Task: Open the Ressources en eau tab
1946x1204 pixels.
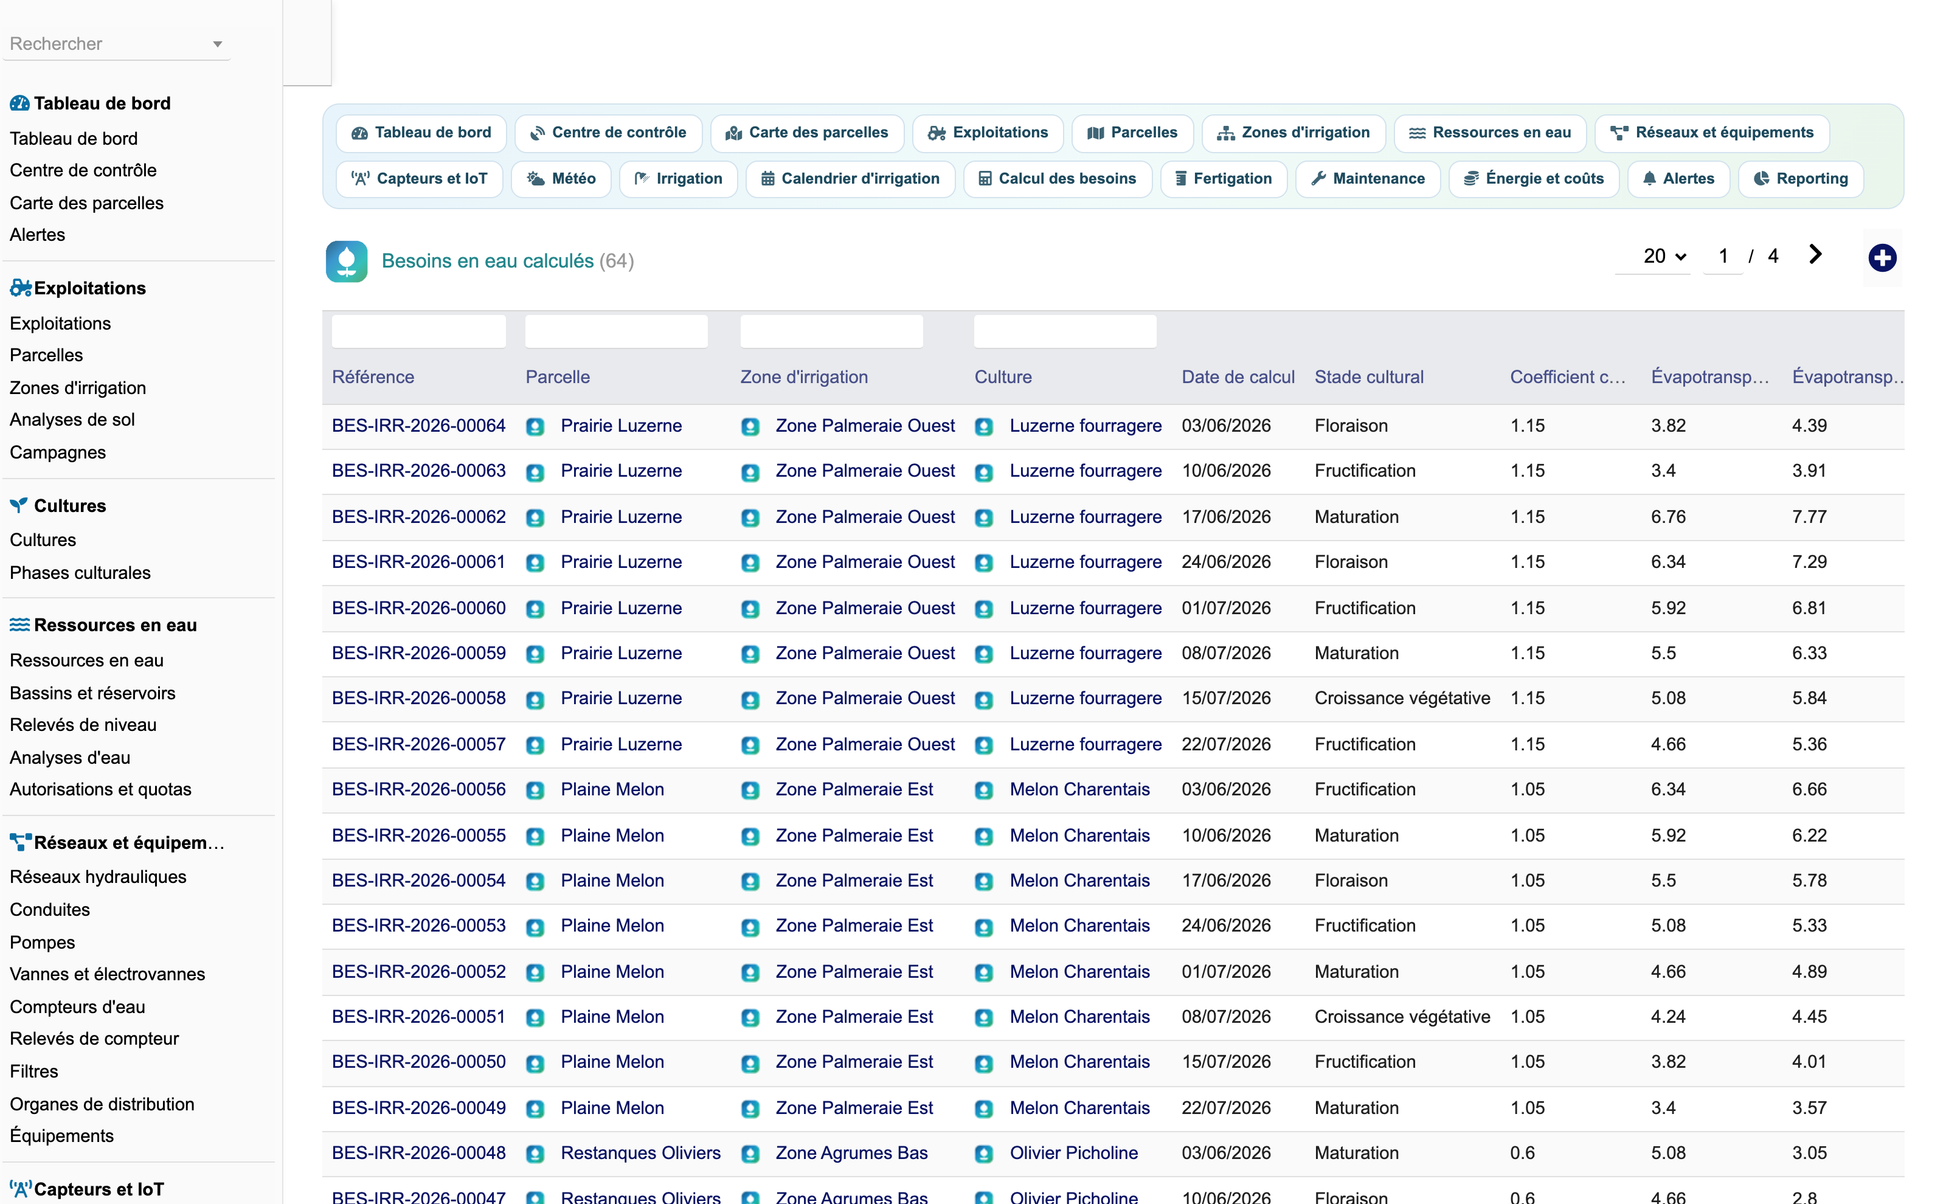Action: click(x=1490, y=133)
